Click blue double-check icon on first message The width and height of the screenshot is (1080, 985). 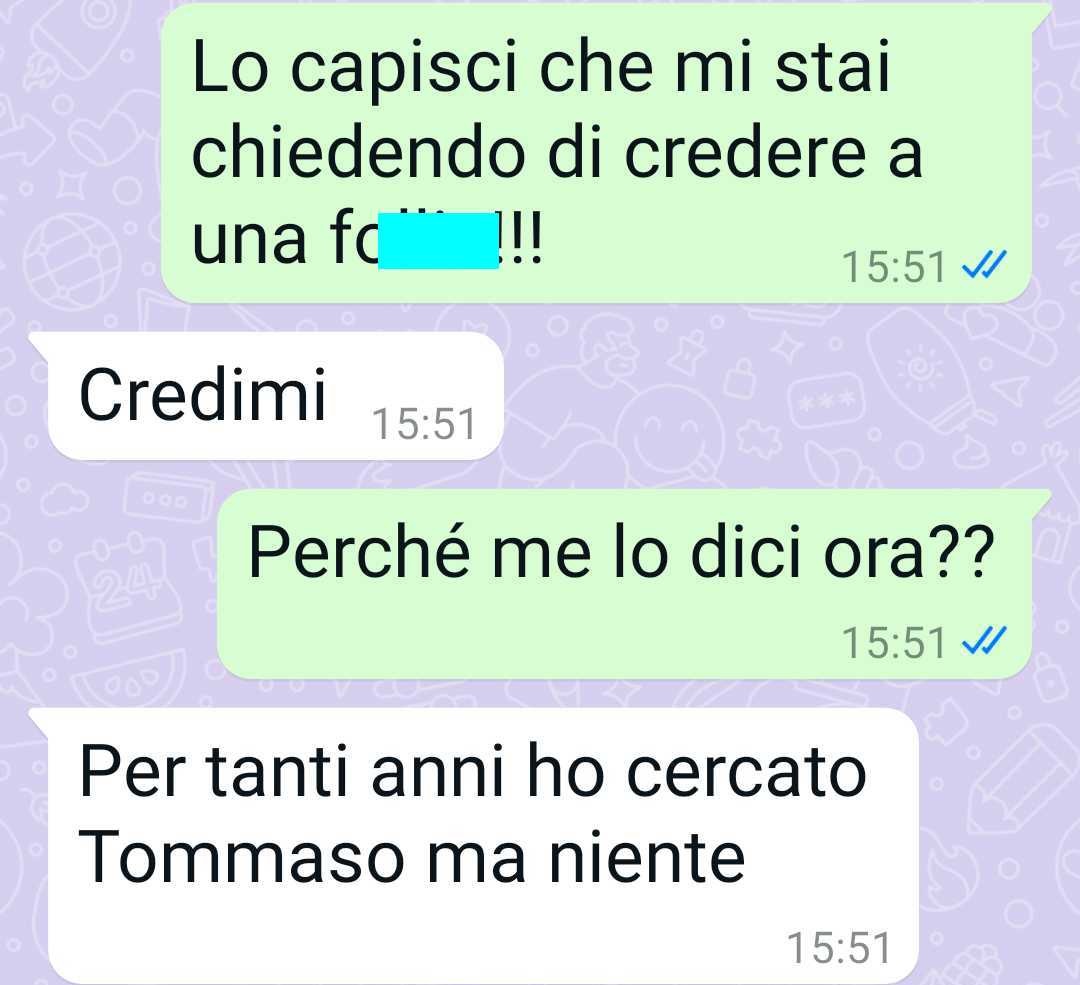tap(984, 264)
